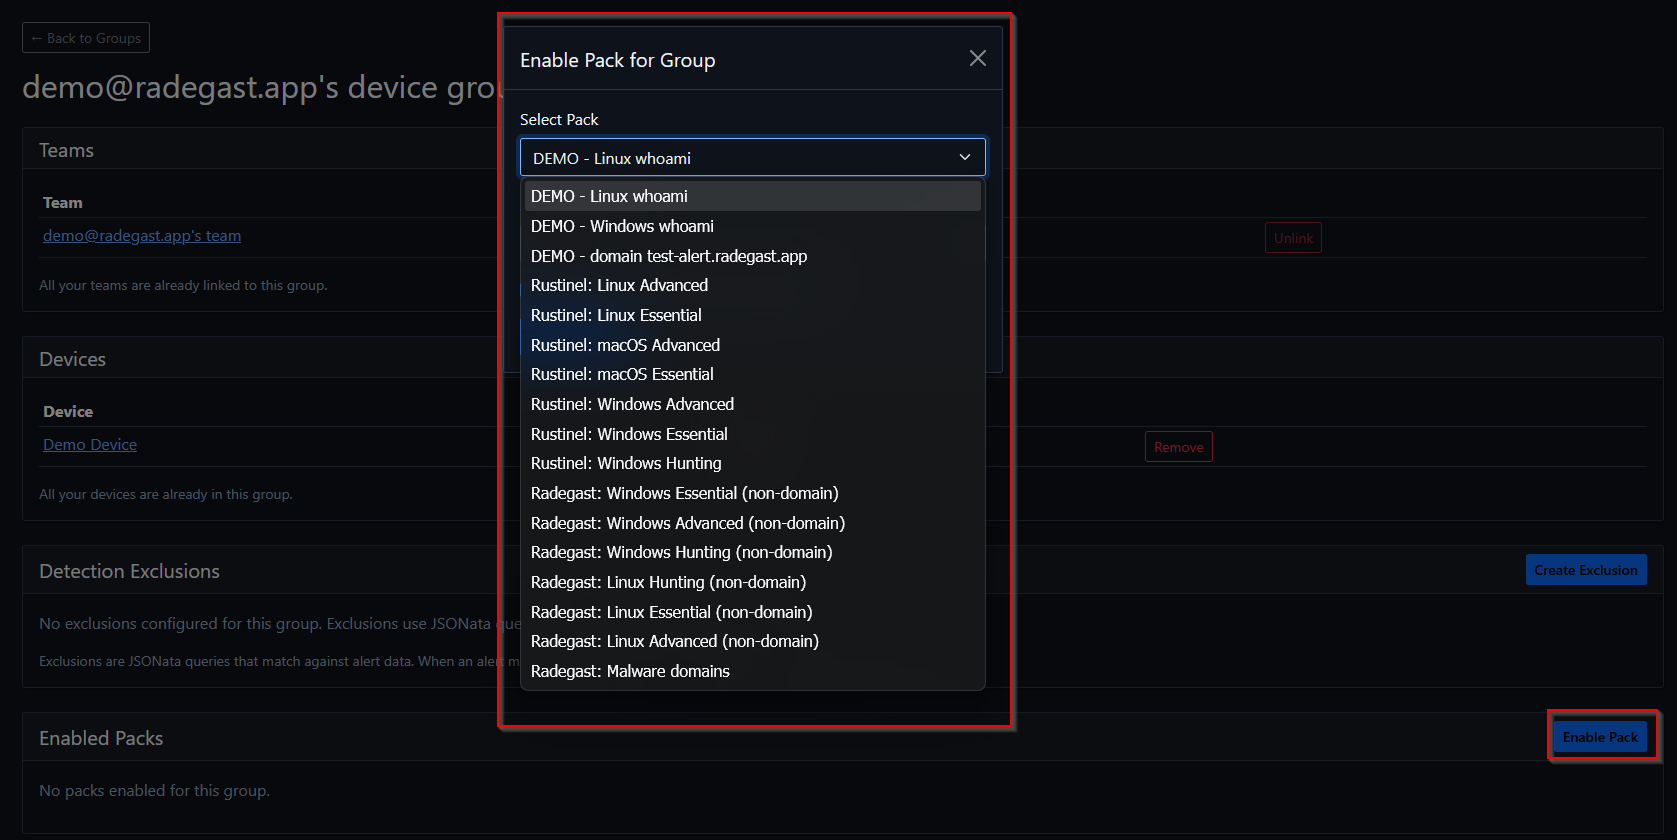Select Radegast: Windows Advanced (non-domain)

coord(753,523)
